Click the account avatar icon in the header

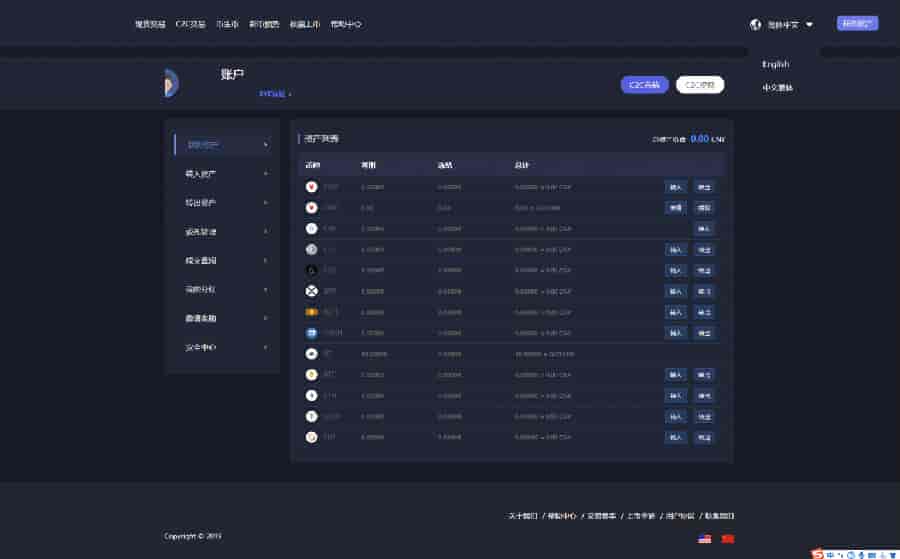(171, 84)
